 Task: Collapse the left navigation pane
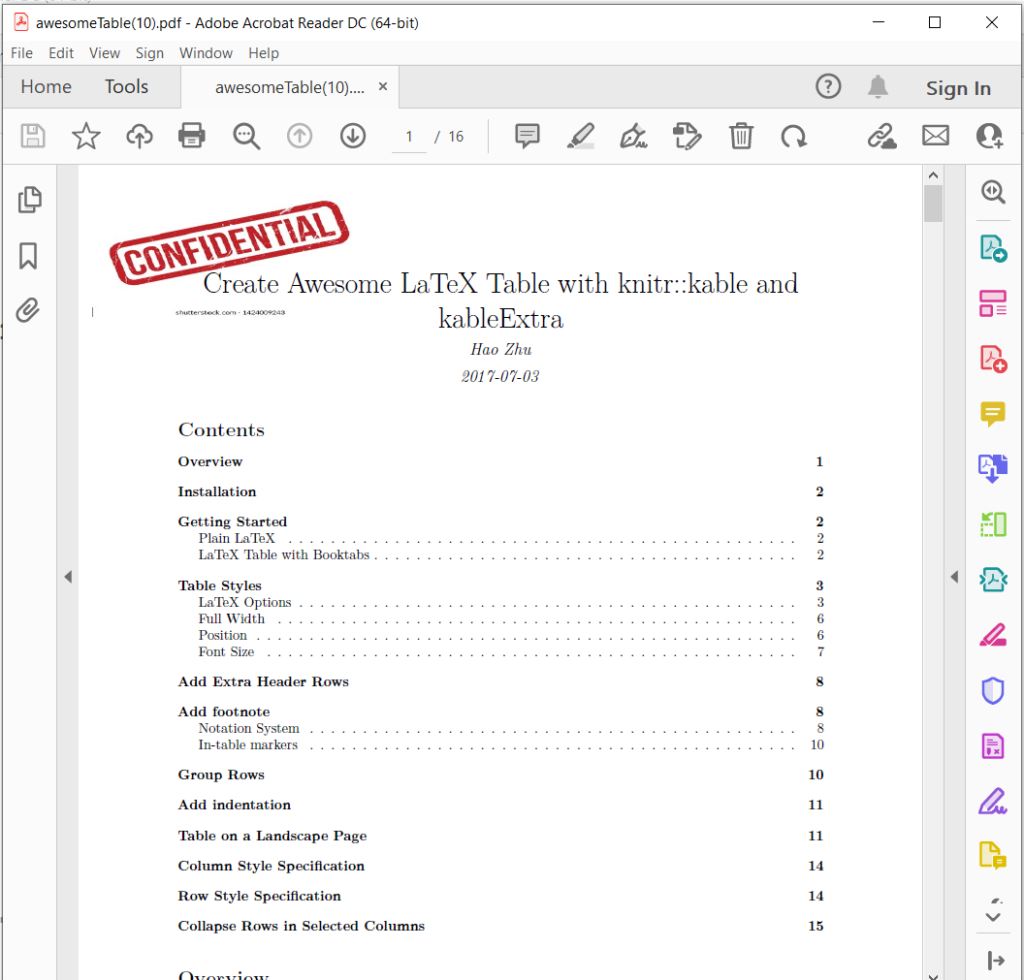[x=68, y=576]
